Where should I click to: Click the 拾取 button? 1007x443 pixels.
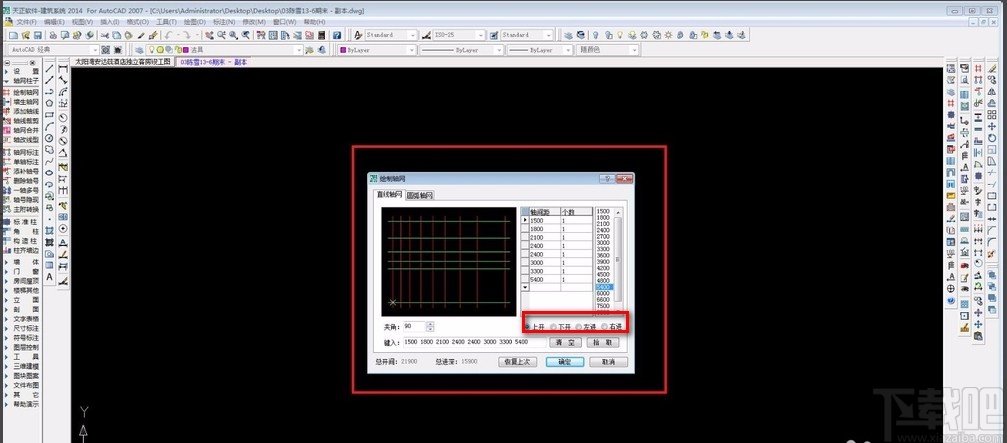603,342
